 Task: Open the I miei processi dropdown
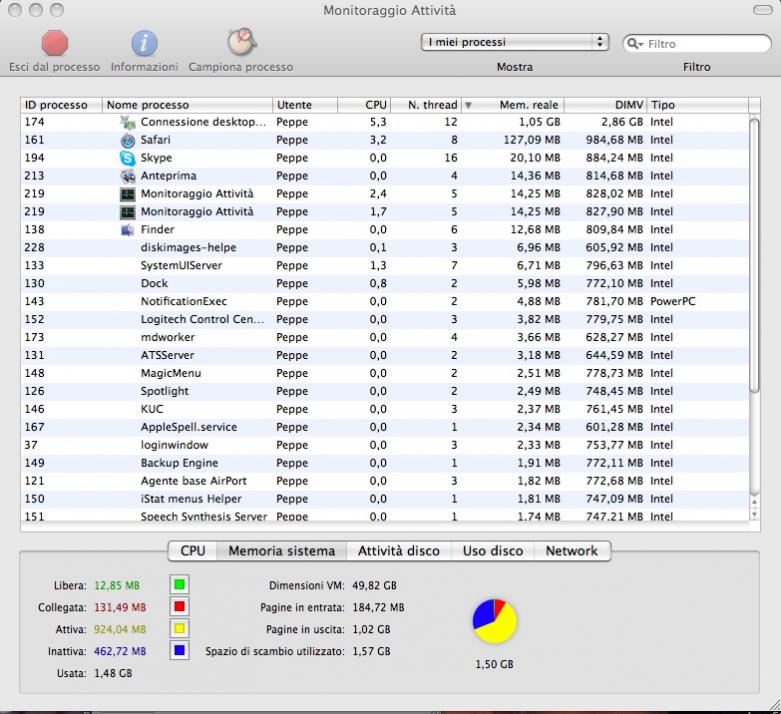click(515, 42)
